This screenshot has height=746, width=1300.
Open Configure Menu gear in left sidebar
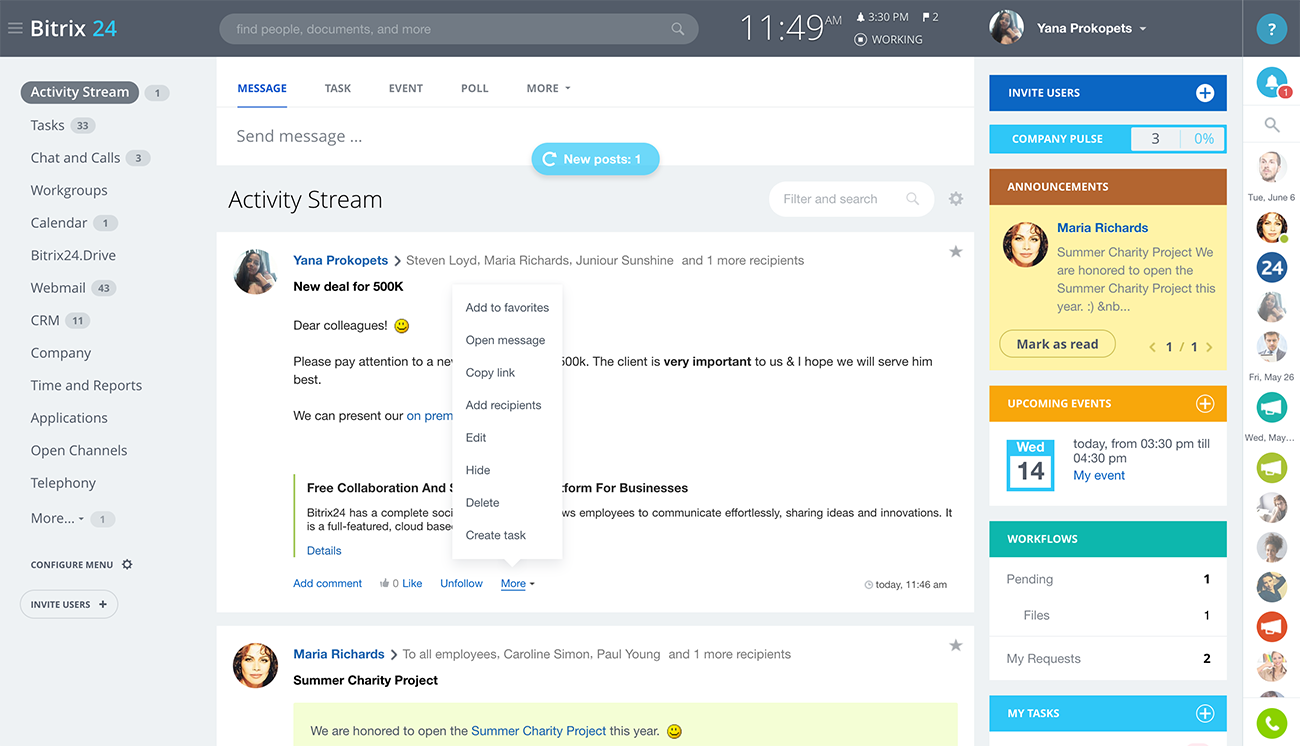(x=127, y=564)
